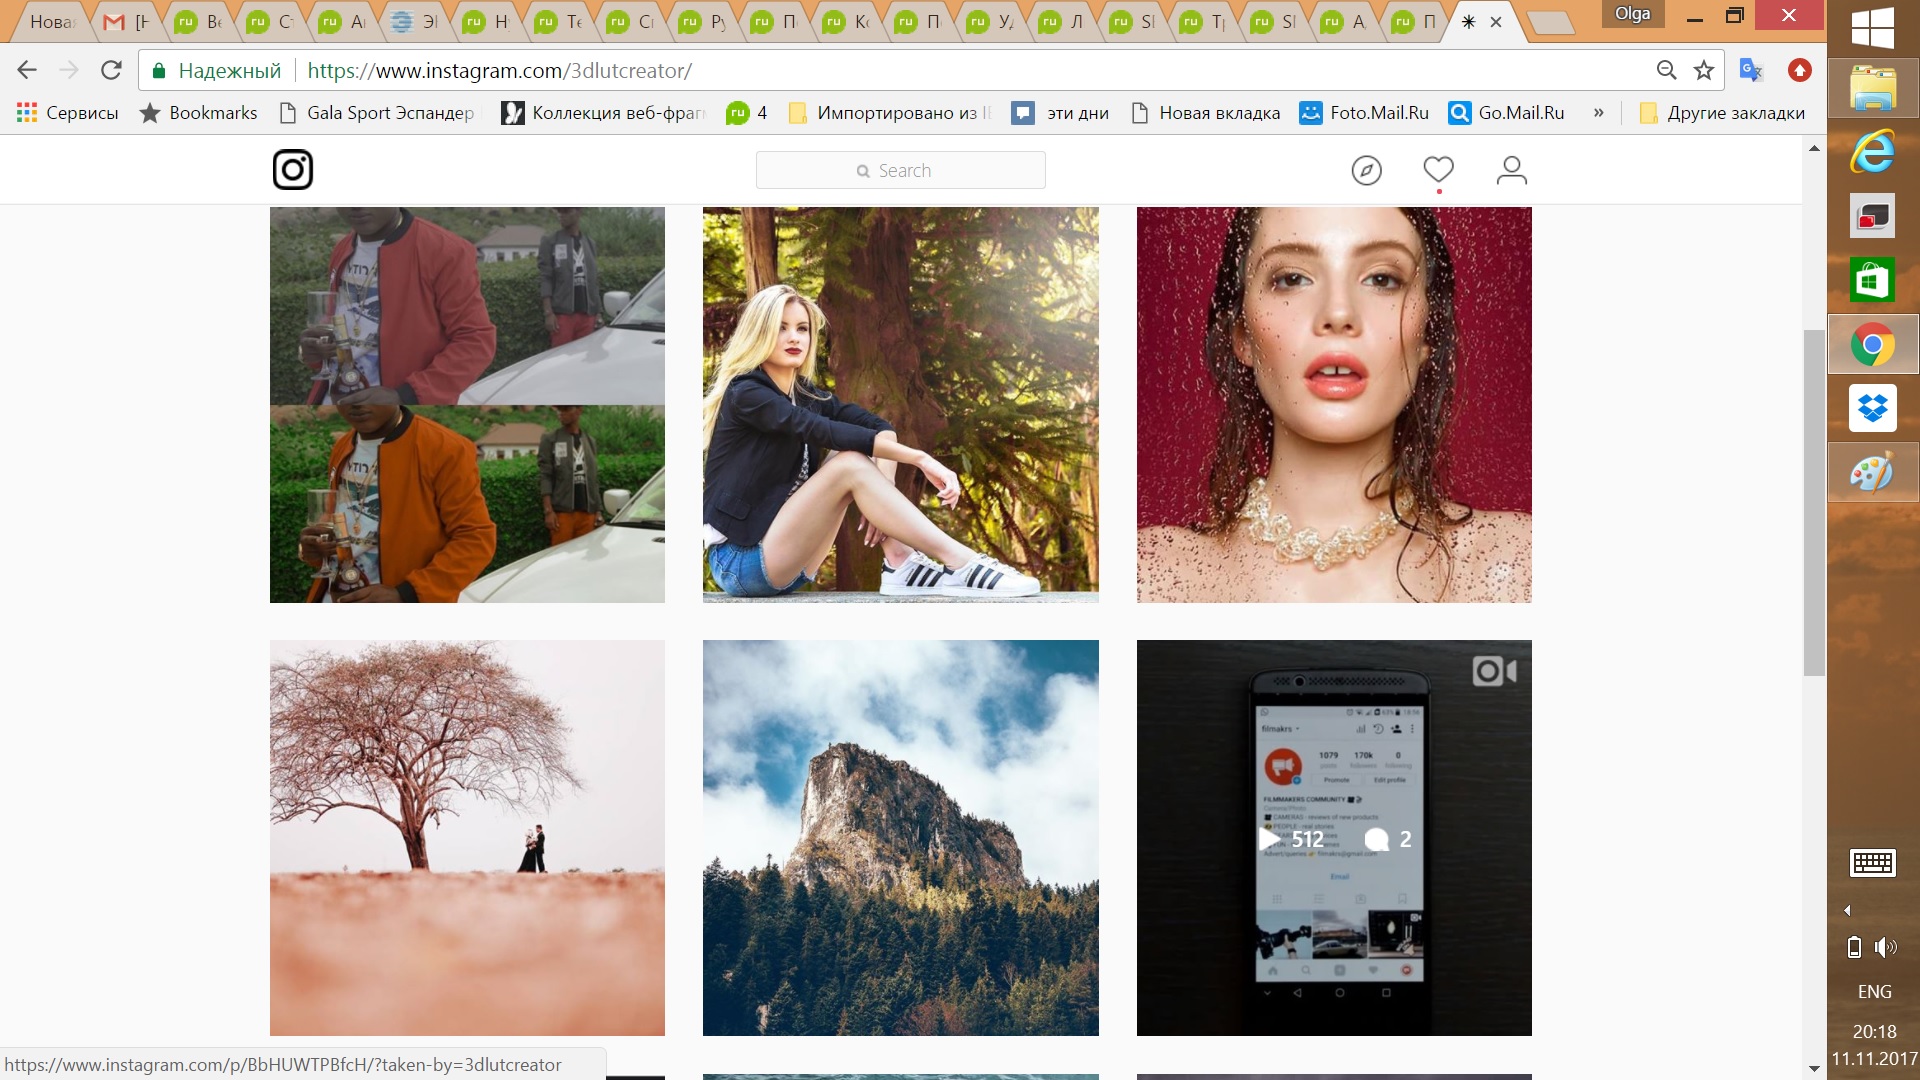Click the Instagram camera logo
The height and width of the screenshot is (1080, 1920).
(293, 170)
